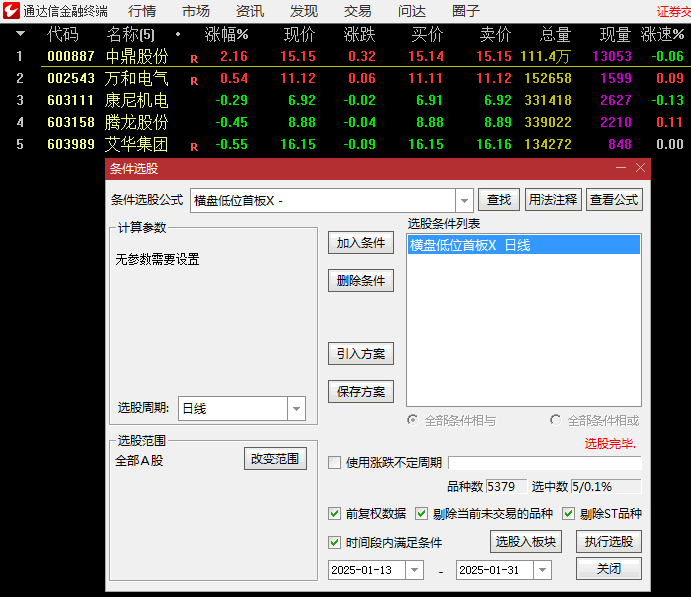Click the 查看公式 button

[x=614, y=200]
